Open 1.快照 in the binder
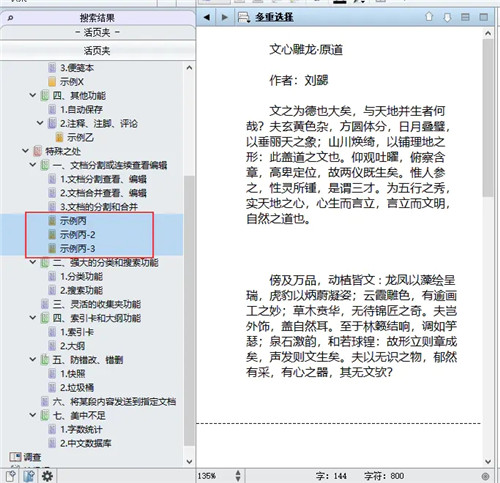500x483 pixels. point(73,373)
